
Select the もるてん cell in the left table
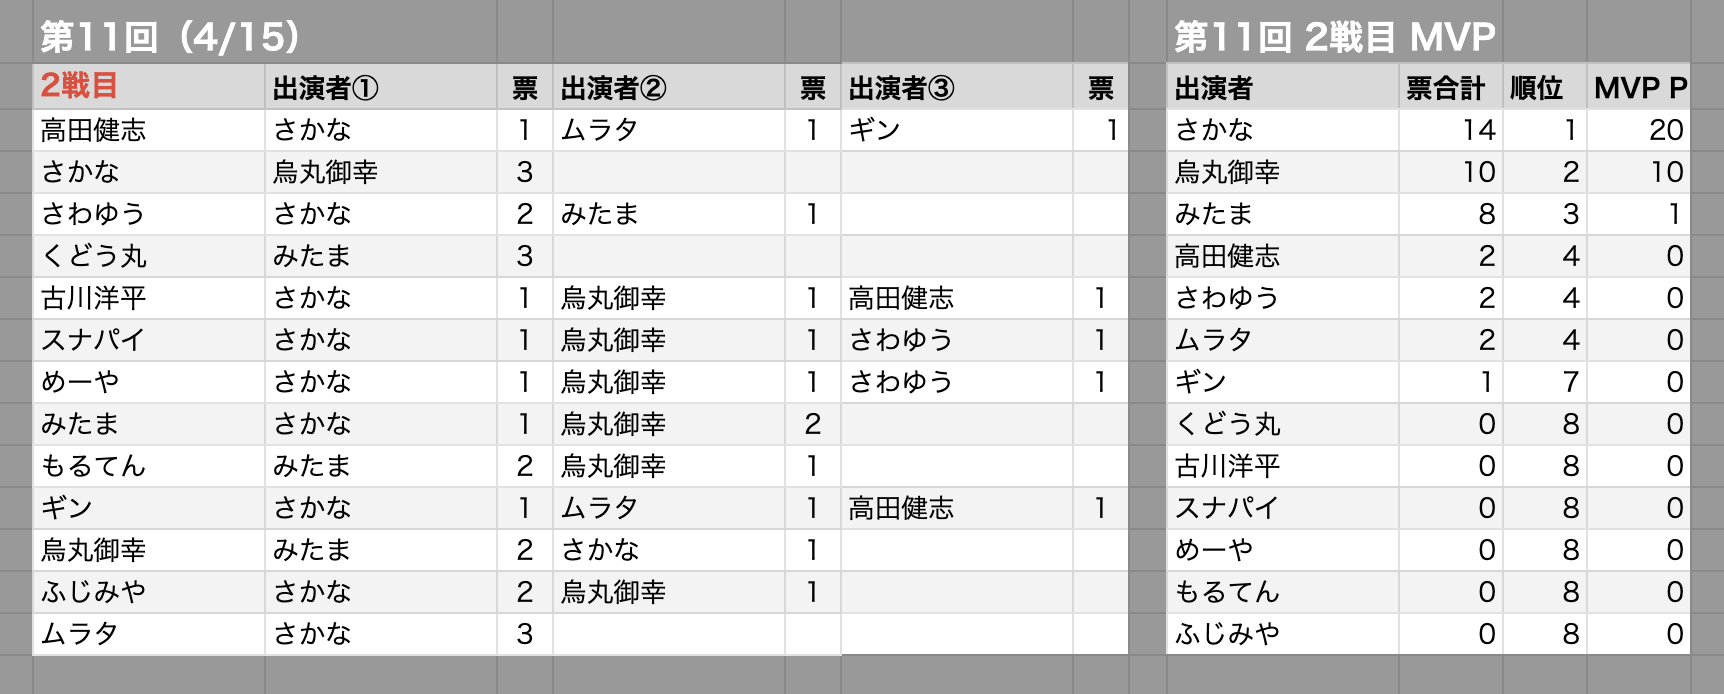pos(149,466)
